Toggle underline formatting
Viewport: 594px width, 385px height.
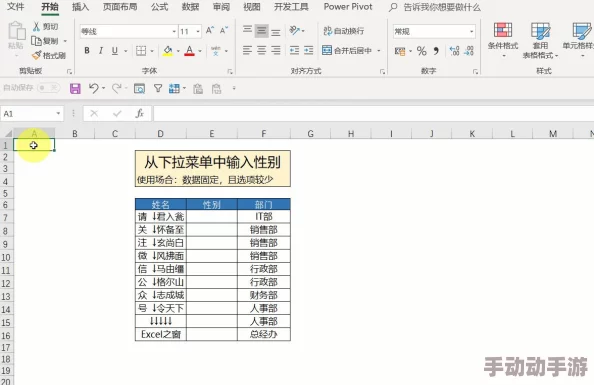tap(115, 50)
